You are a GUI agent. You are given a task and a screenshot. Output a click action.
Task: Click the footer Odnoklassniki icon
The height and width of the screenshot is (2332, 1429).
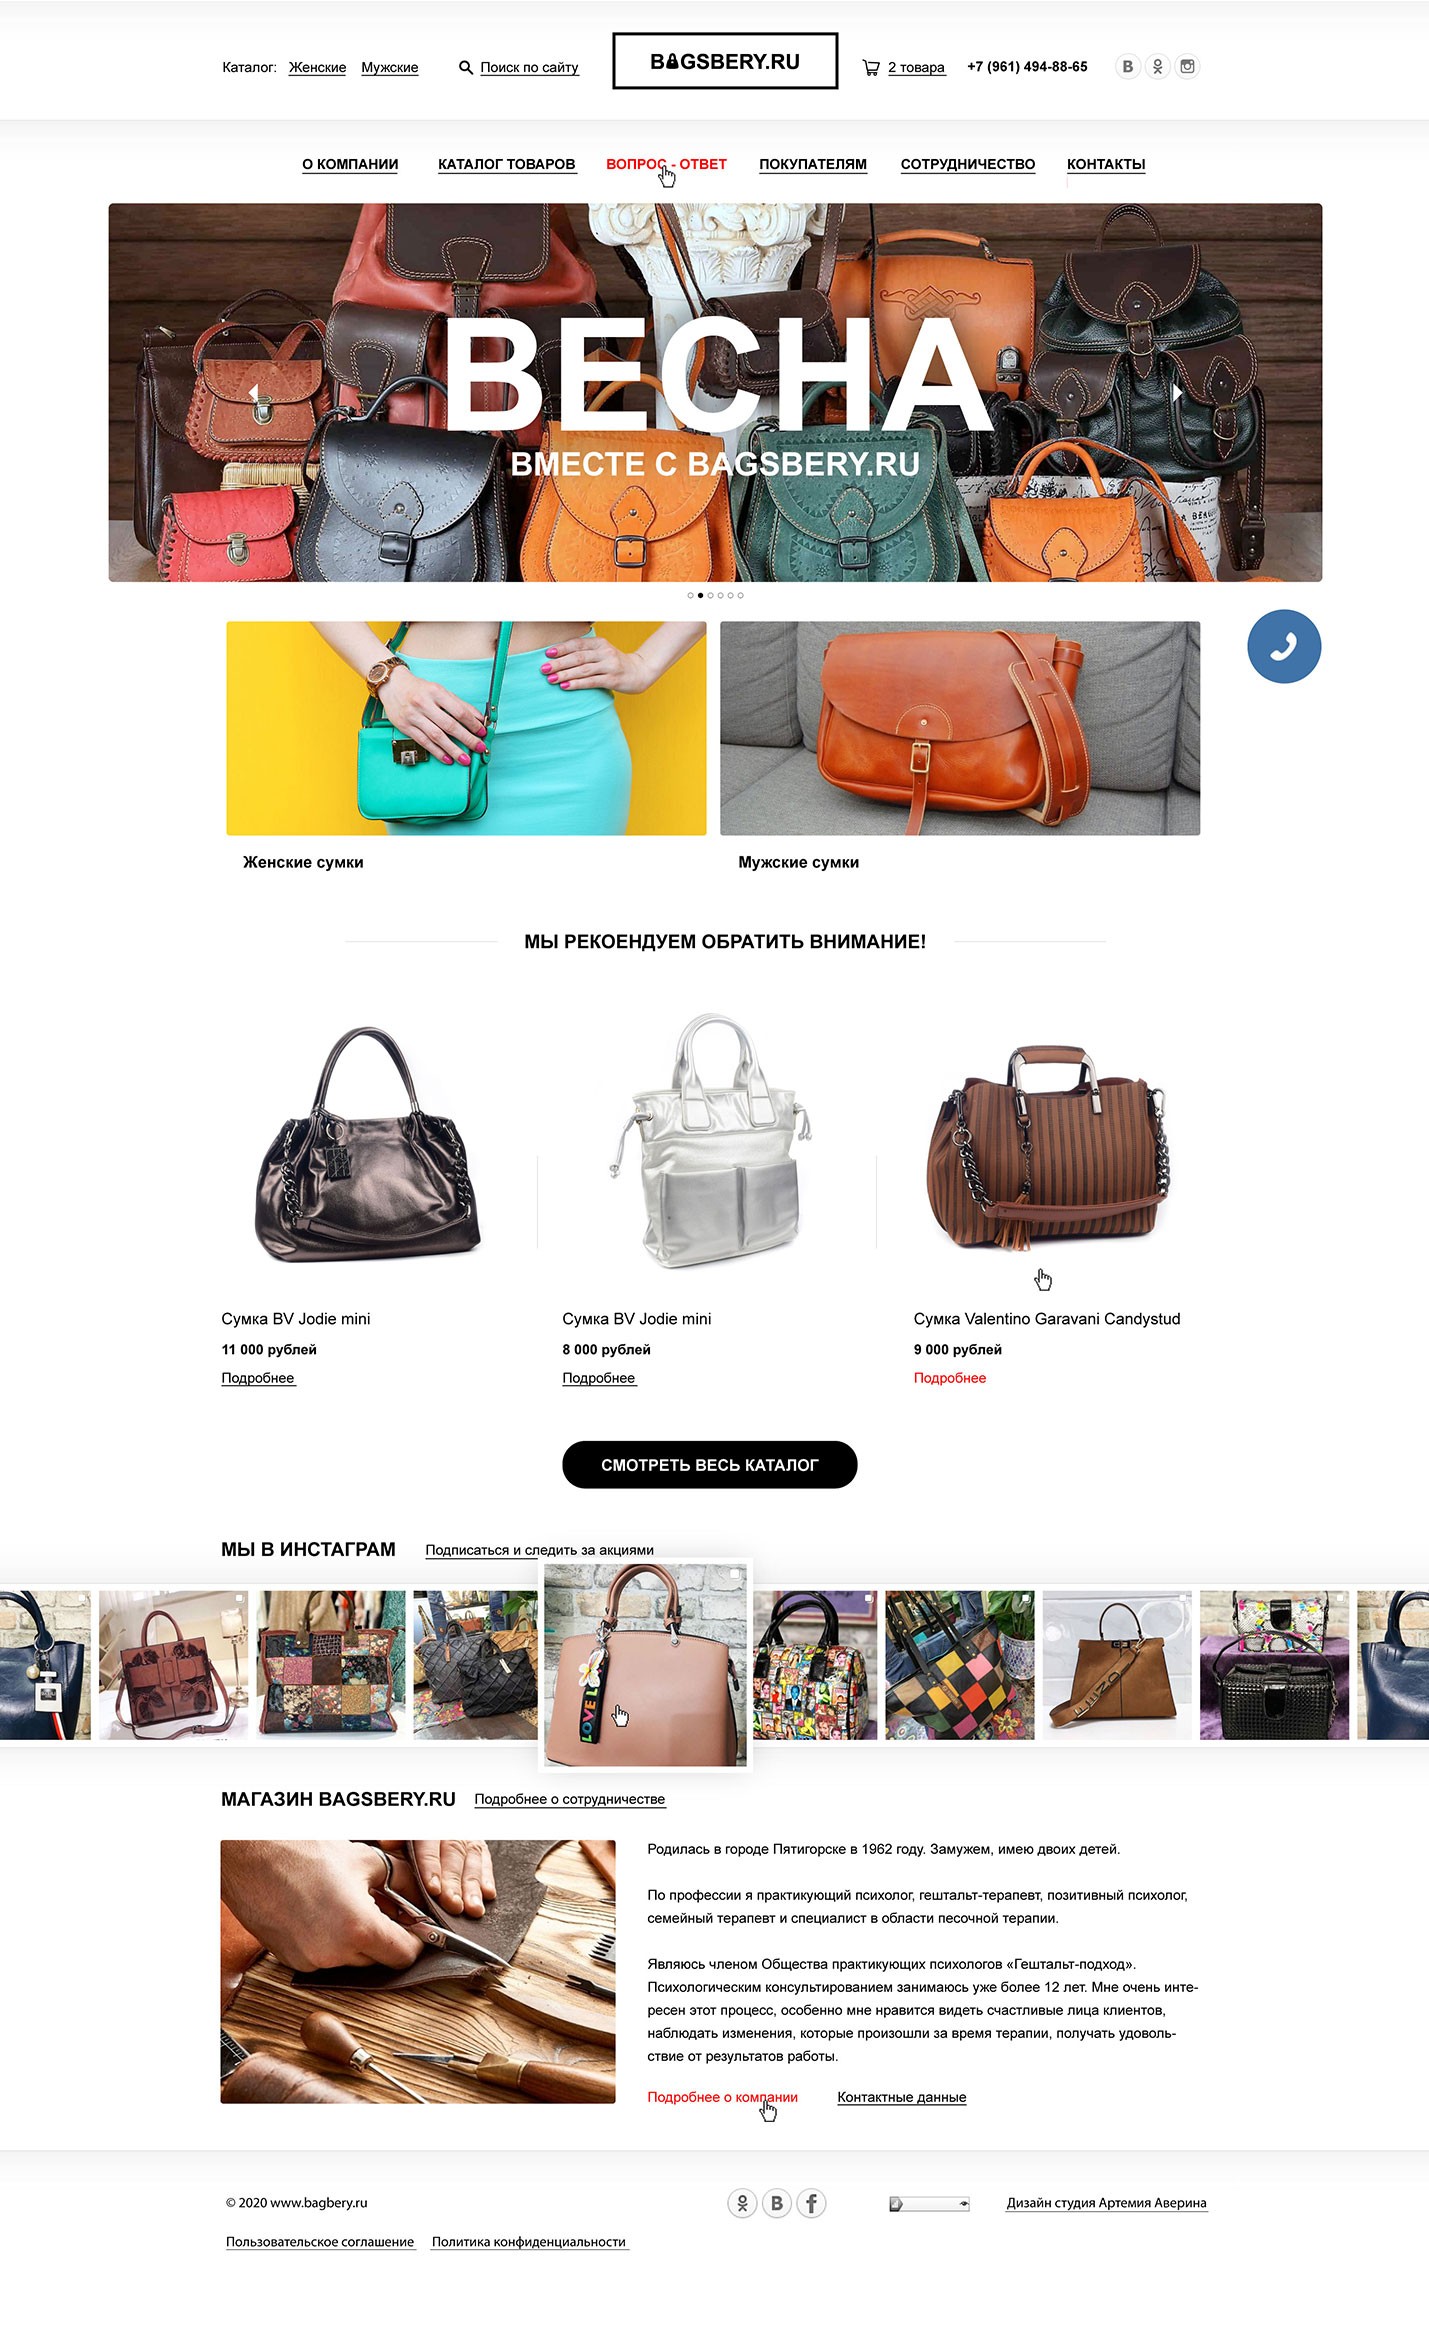click(x=742, y=2203)
